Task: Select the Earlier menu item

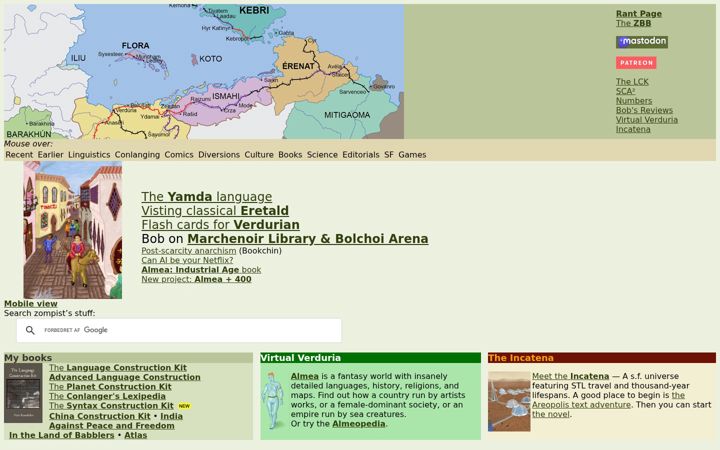Action: click(51, 155)
